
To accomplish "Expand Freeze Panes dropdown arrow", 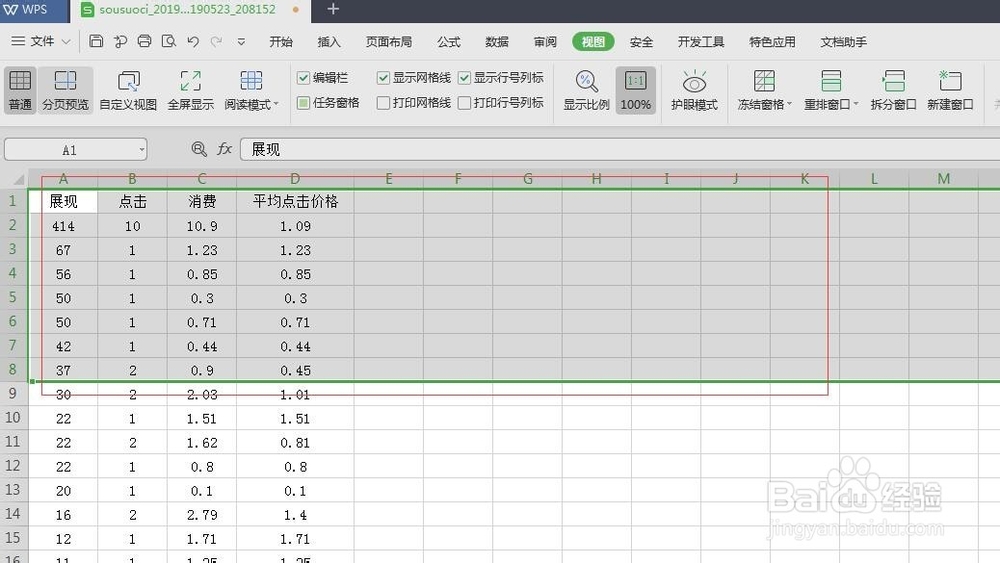I will click(x=789, y=104).
